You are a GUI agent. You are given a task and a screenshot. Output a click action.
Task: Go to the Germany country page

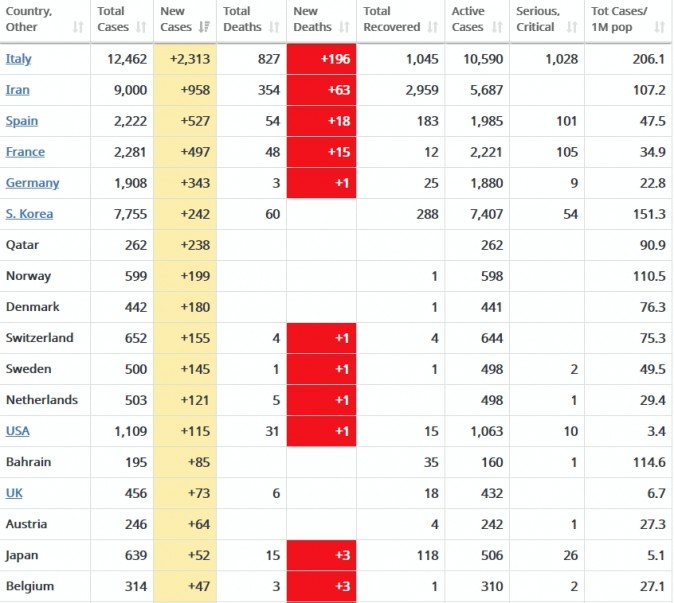coord(32,183)
